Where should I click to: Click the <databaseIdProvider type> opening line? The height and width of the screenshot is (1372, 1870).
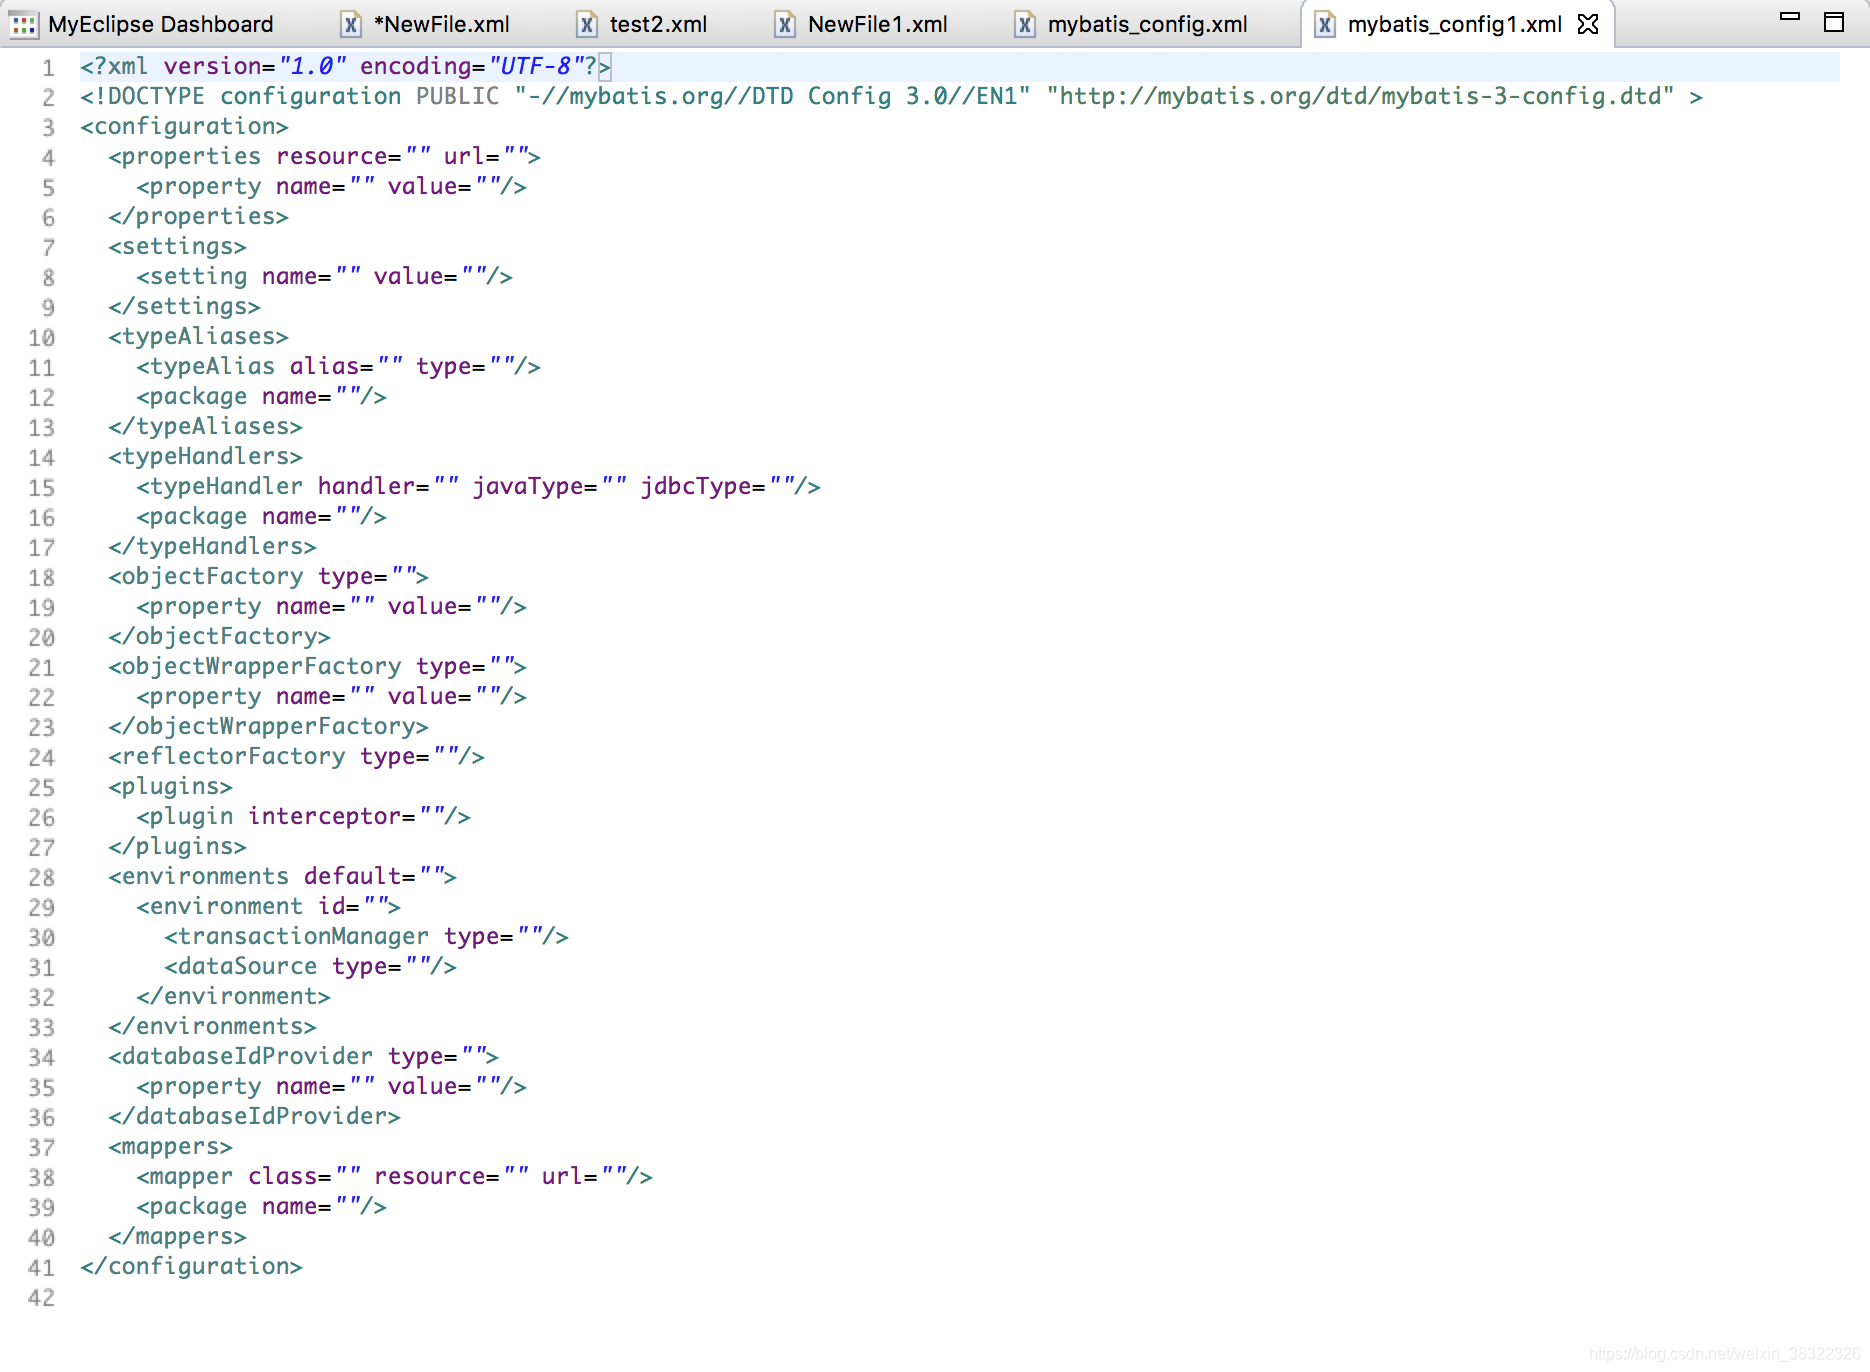tap(303, 1057)
